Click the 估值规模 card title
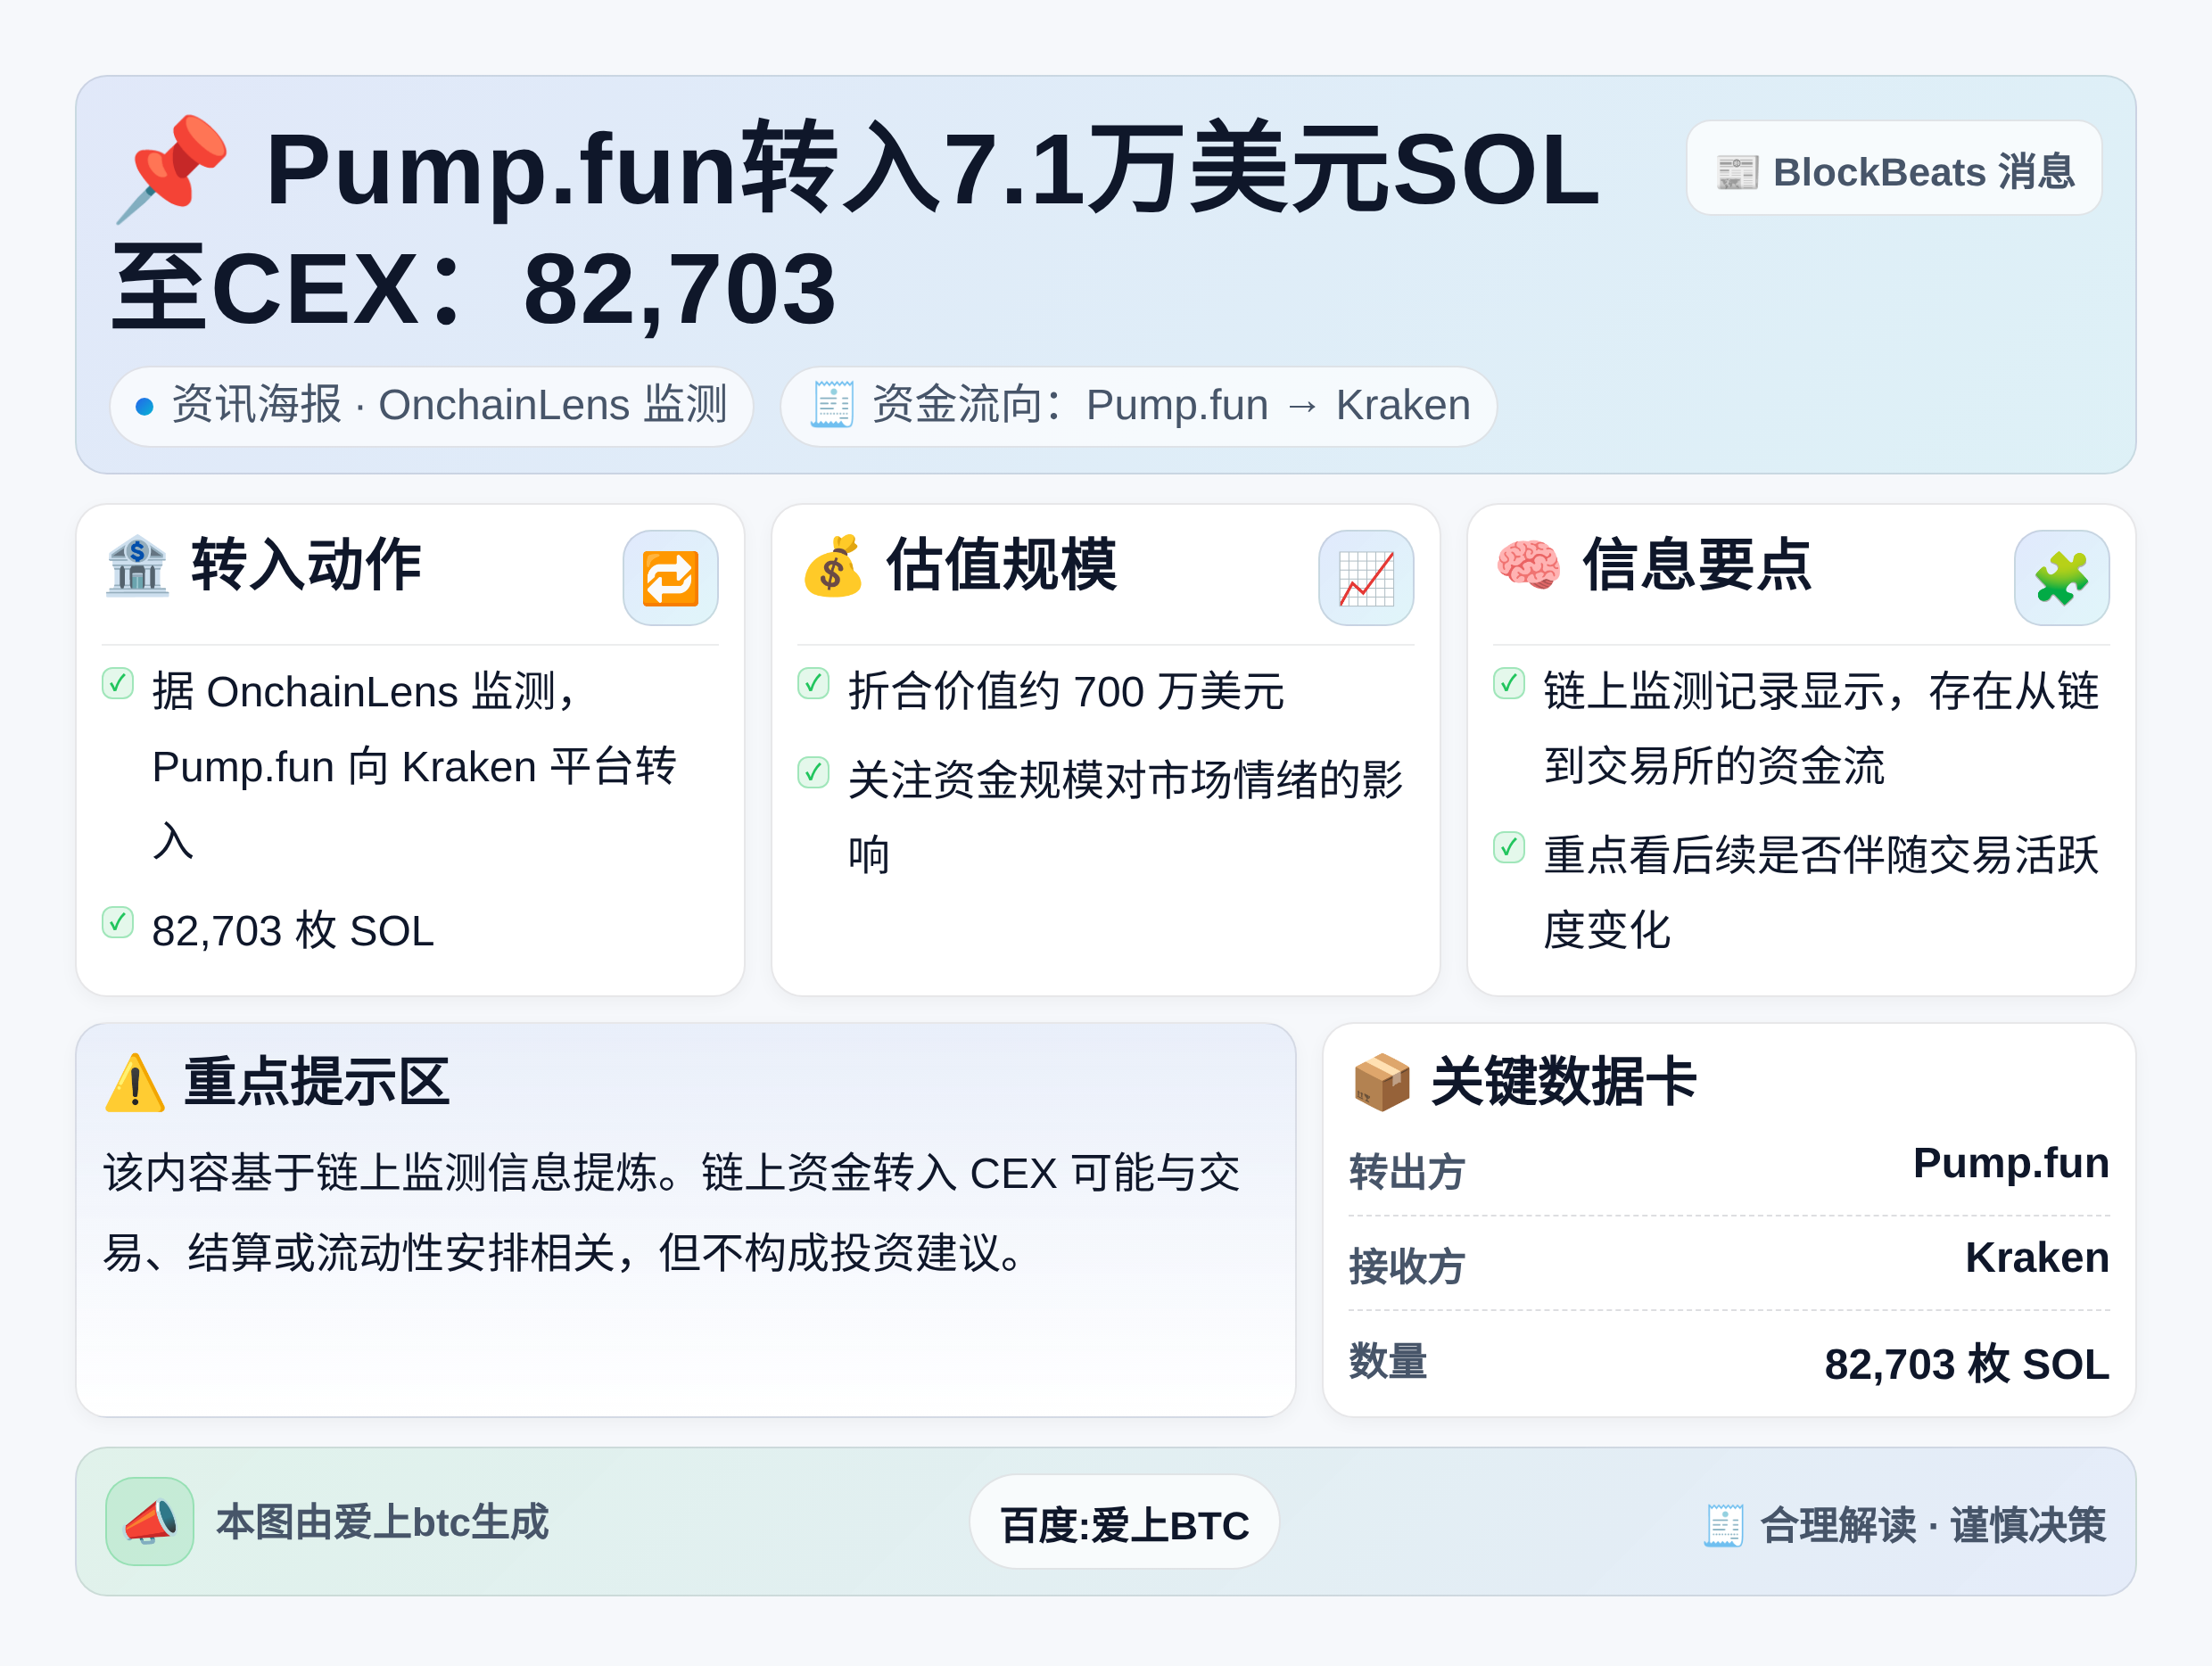The width and height of the screenshot is (2212, 1666). click(1002, 565)
